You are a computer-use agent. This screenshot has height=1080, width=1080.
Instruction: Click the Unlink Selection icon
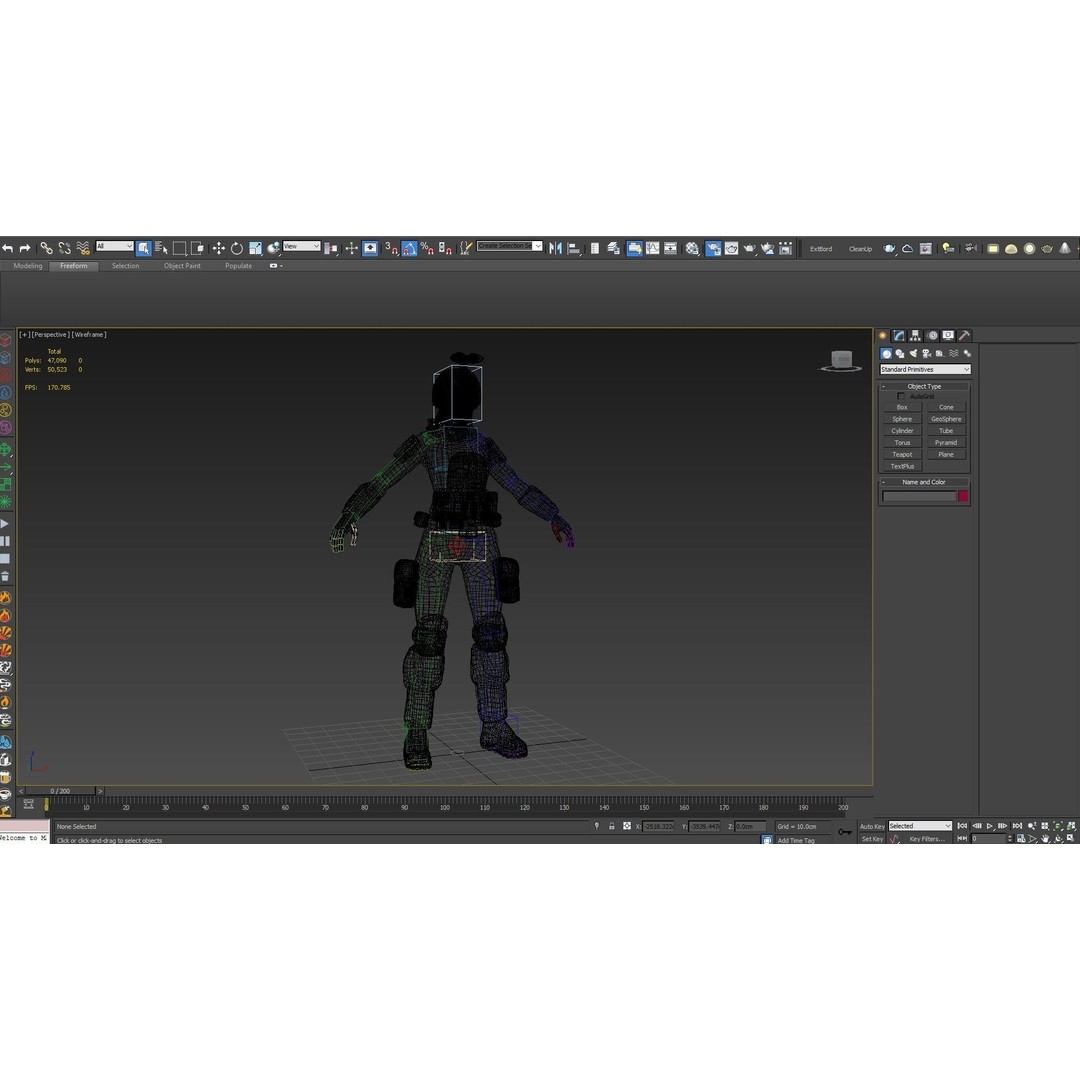tap(65, 249)
